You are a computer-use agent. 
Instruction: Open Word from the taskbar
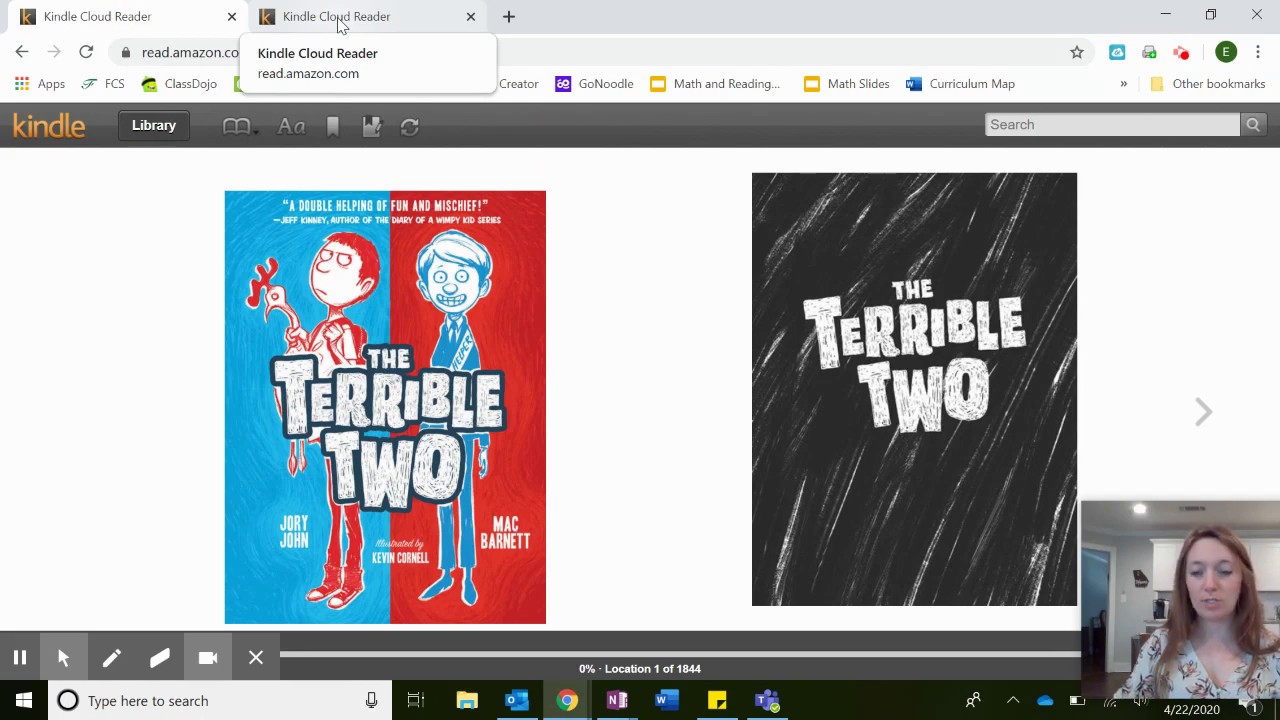pyautogui.click(x=667, y=701)
